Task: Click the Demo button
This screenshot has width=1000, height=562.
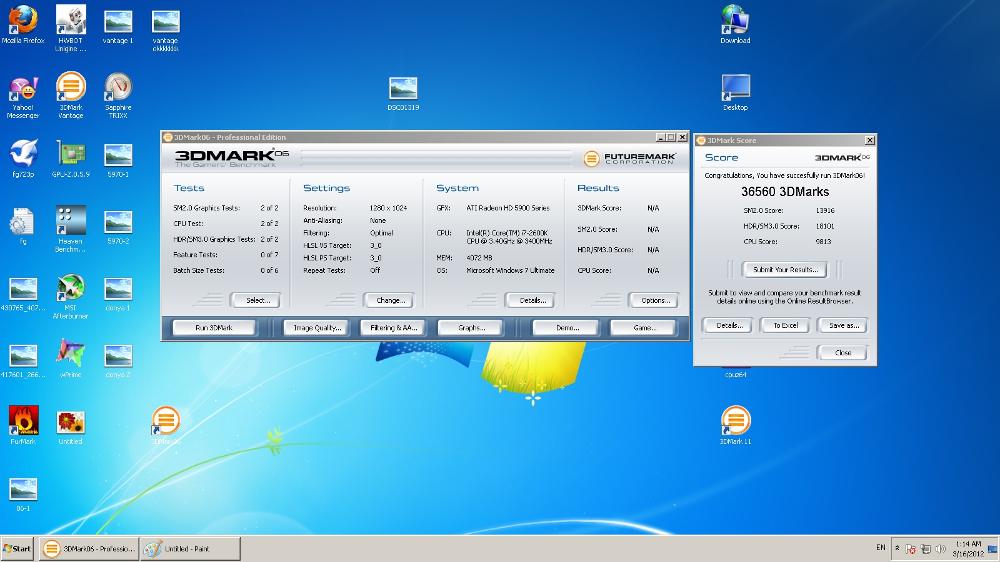Action: click(x=566, y=327)
